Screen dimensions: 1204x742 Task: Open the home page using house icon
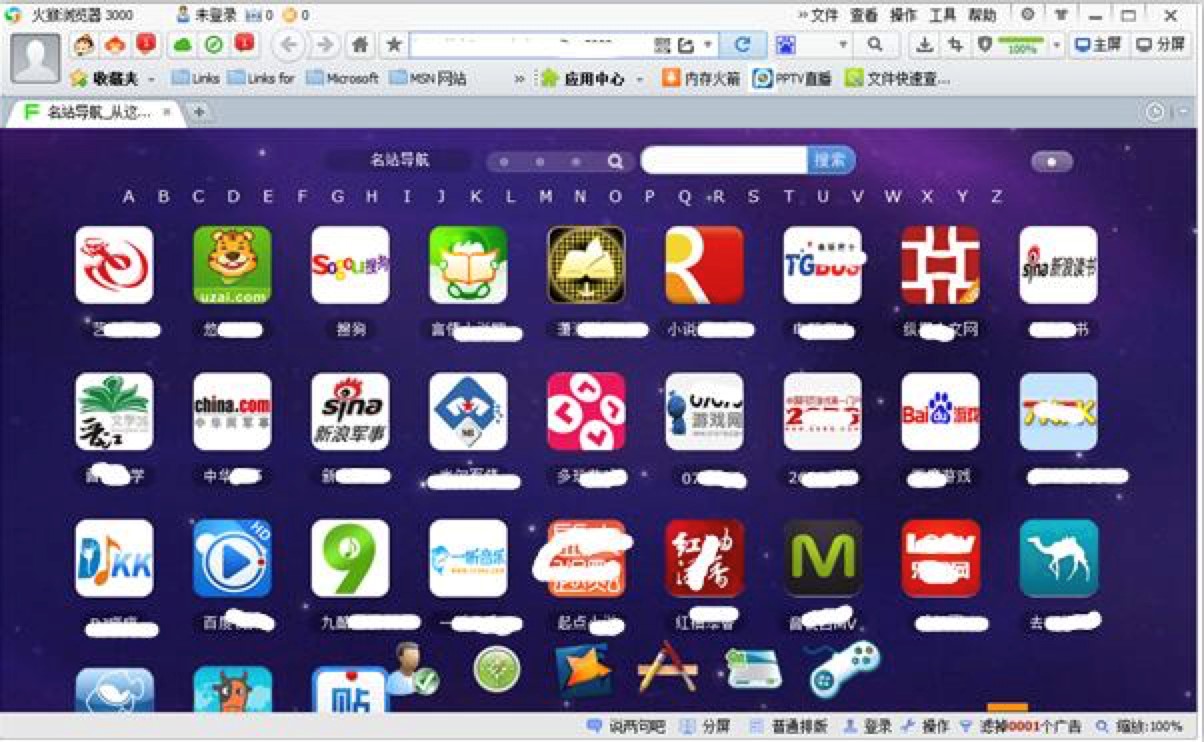coord(361,45)
